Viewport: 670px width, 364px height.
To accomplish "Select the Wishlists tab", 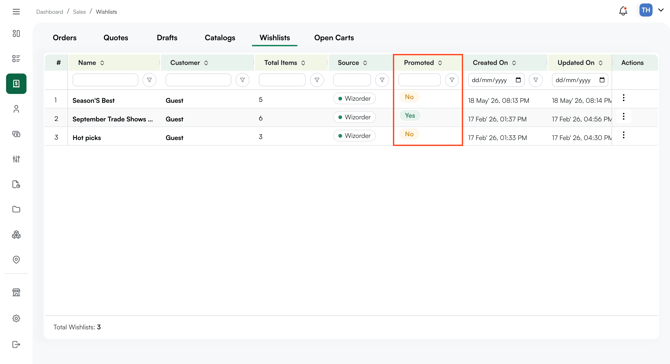I will pos(275,38).
